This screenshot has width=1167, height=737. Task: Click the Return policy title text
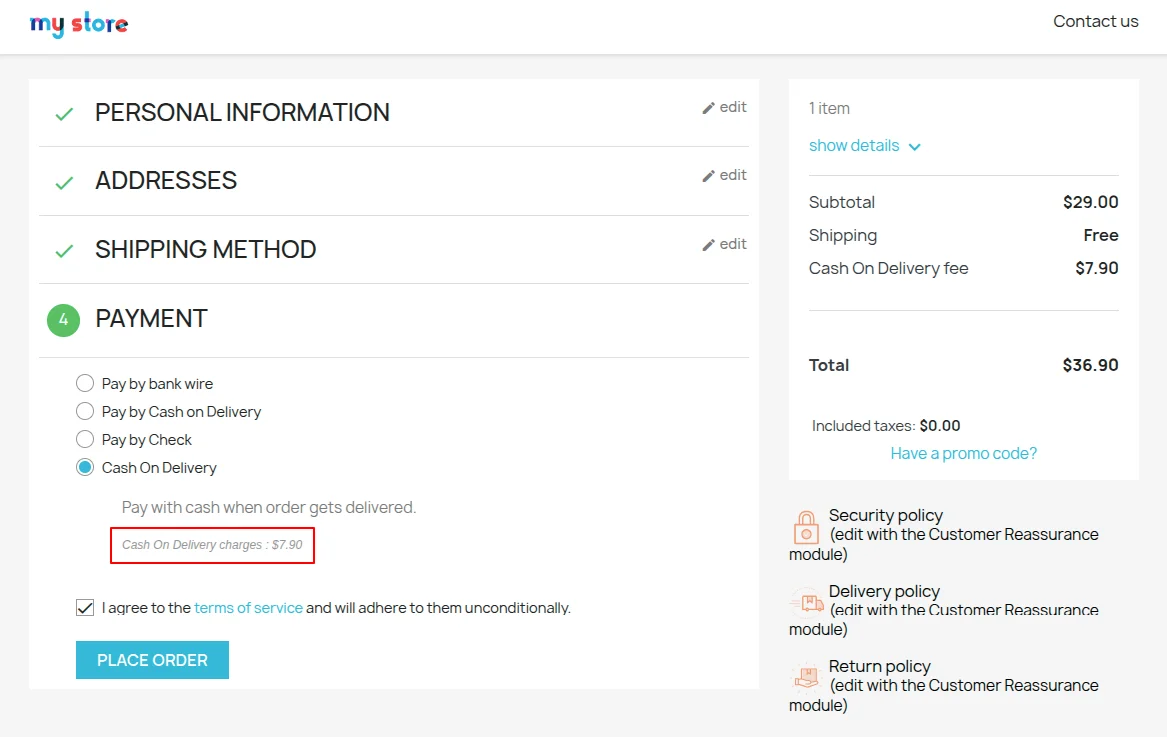click(880, 666)
